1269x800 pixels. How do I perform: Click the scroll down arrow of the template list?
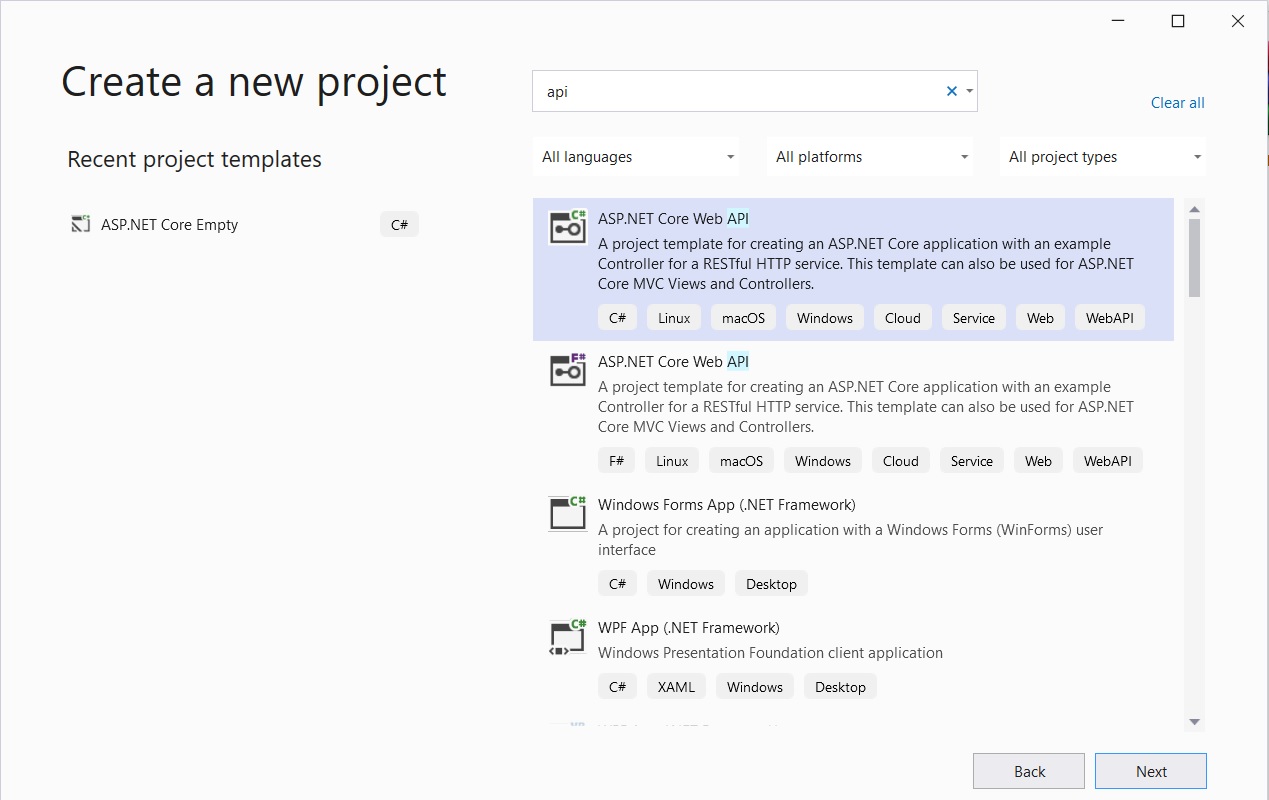click(x=1194, y=722)
